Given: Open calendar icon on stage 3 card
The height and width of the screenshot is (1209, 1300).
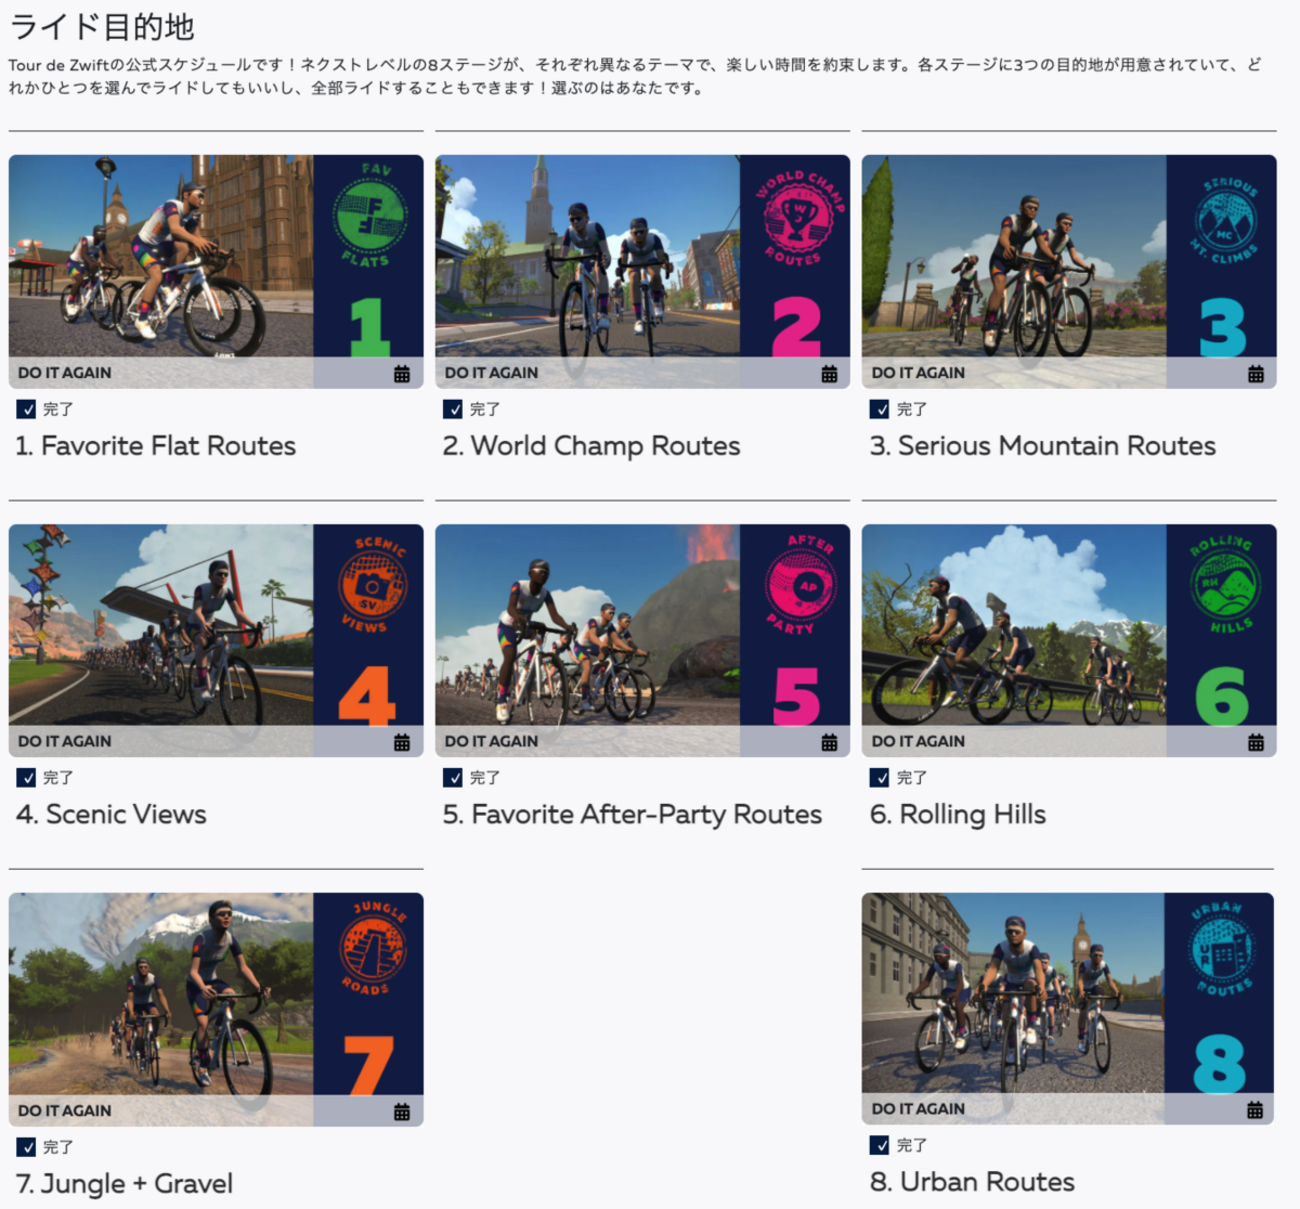Looking at the screenshot, I should point(1256,374).
